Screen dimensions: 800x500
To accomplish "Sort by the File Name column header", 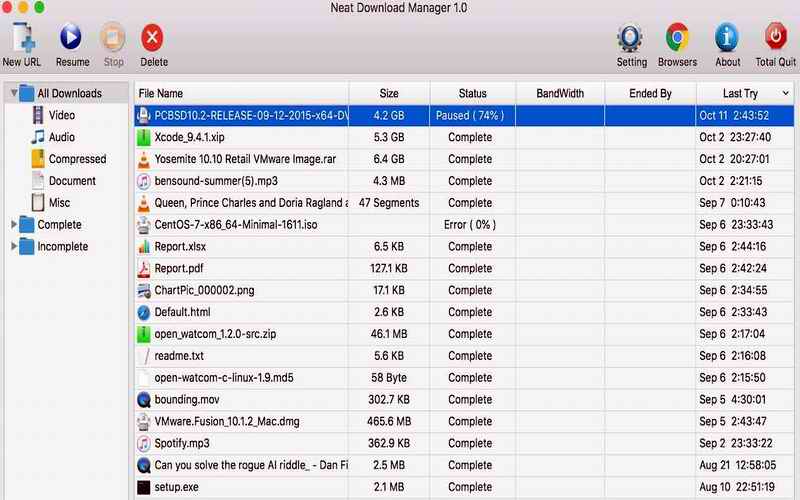I will coord(161,93).
